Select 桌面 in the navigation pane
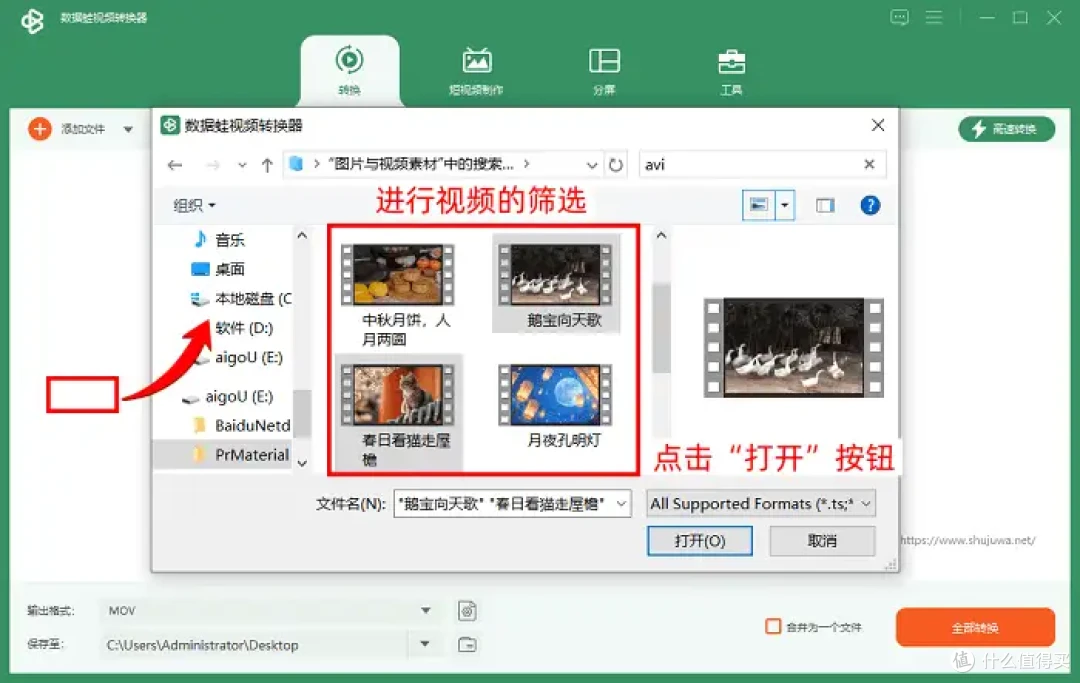1080x683 pixels. point(227,269)
